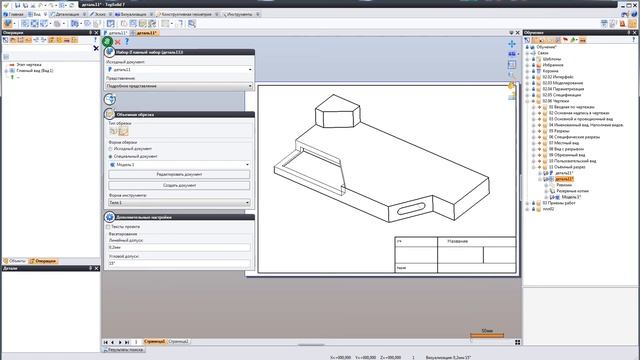Select the Избранное item in the tree
The image size is (640, 360).
pos(553,65)
